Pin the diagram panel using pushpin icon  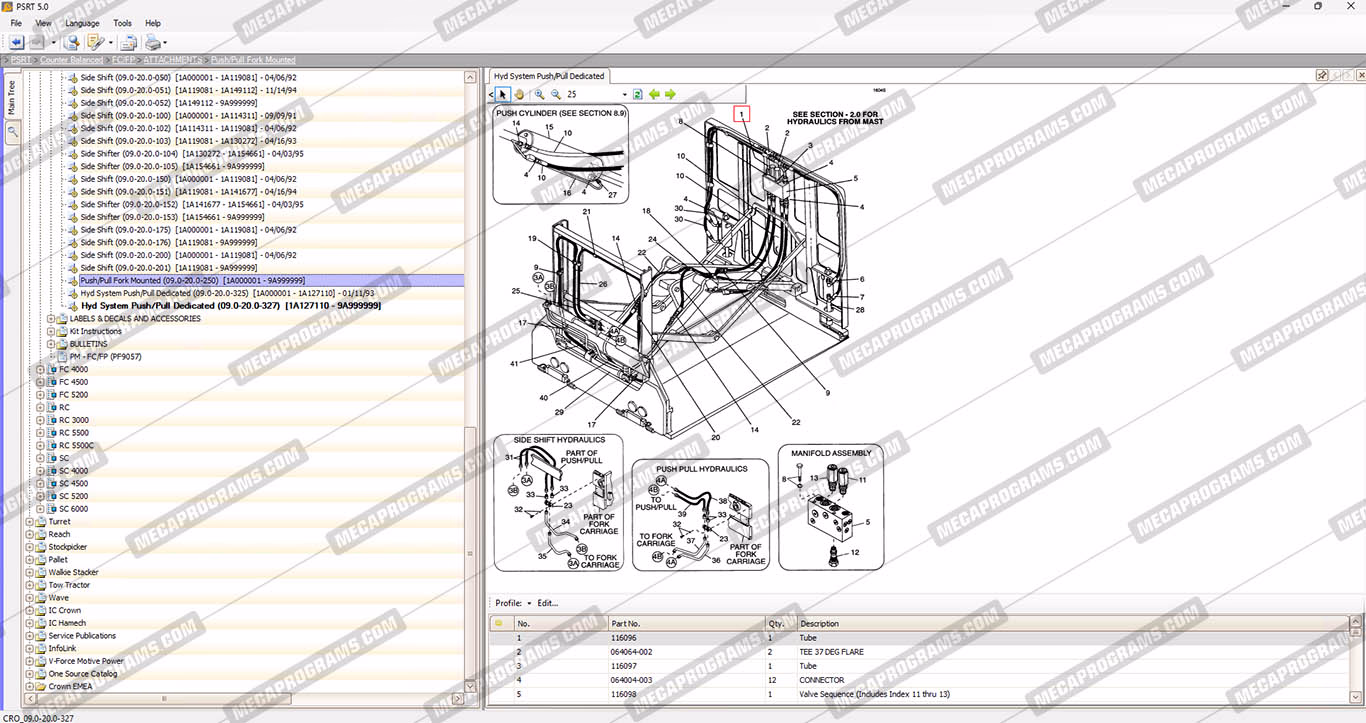pyautogui.click(x=1322, y=75)
